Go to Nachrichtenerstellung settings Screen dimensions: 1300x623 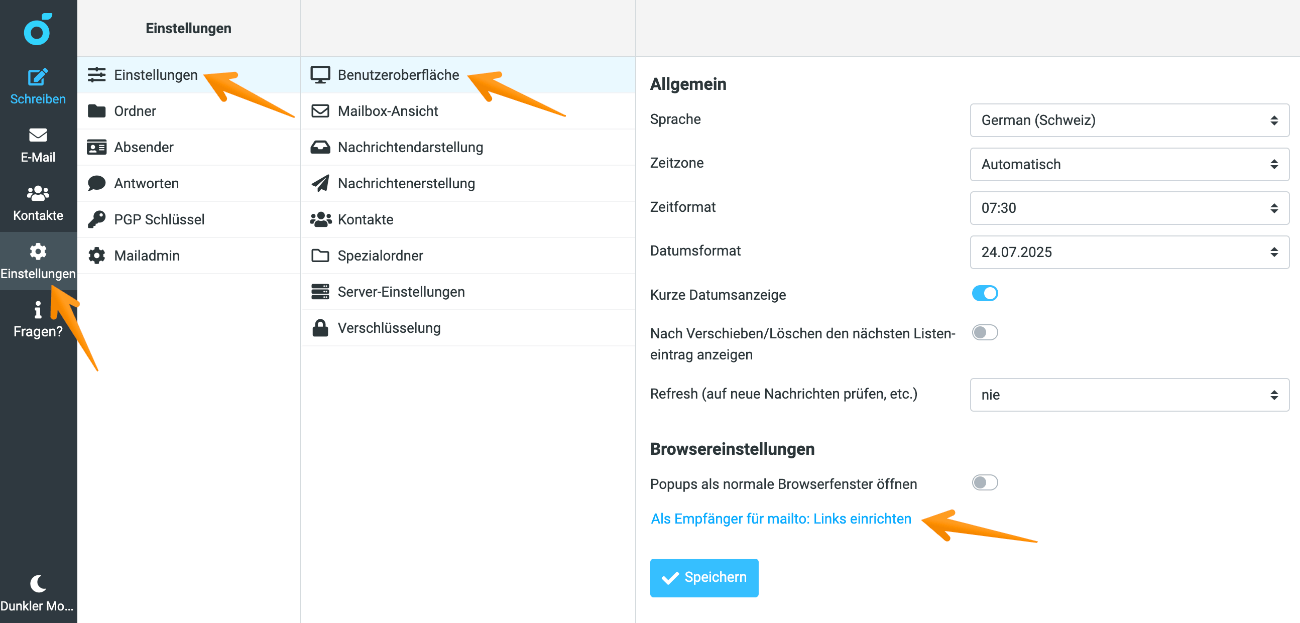pos(406,183)
